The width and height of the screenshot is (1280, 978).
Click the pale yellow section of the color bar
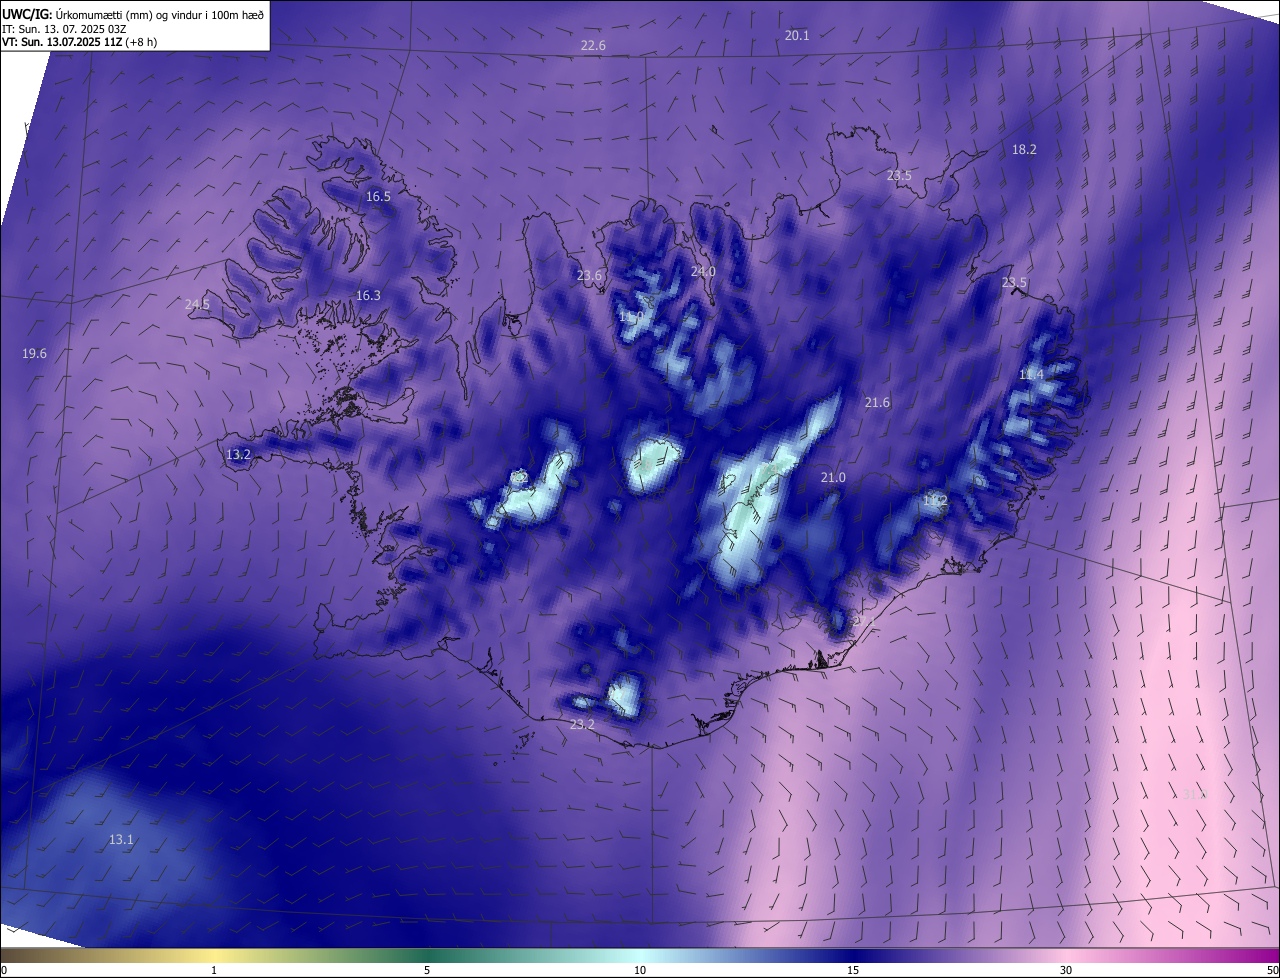tap(215, 955)
